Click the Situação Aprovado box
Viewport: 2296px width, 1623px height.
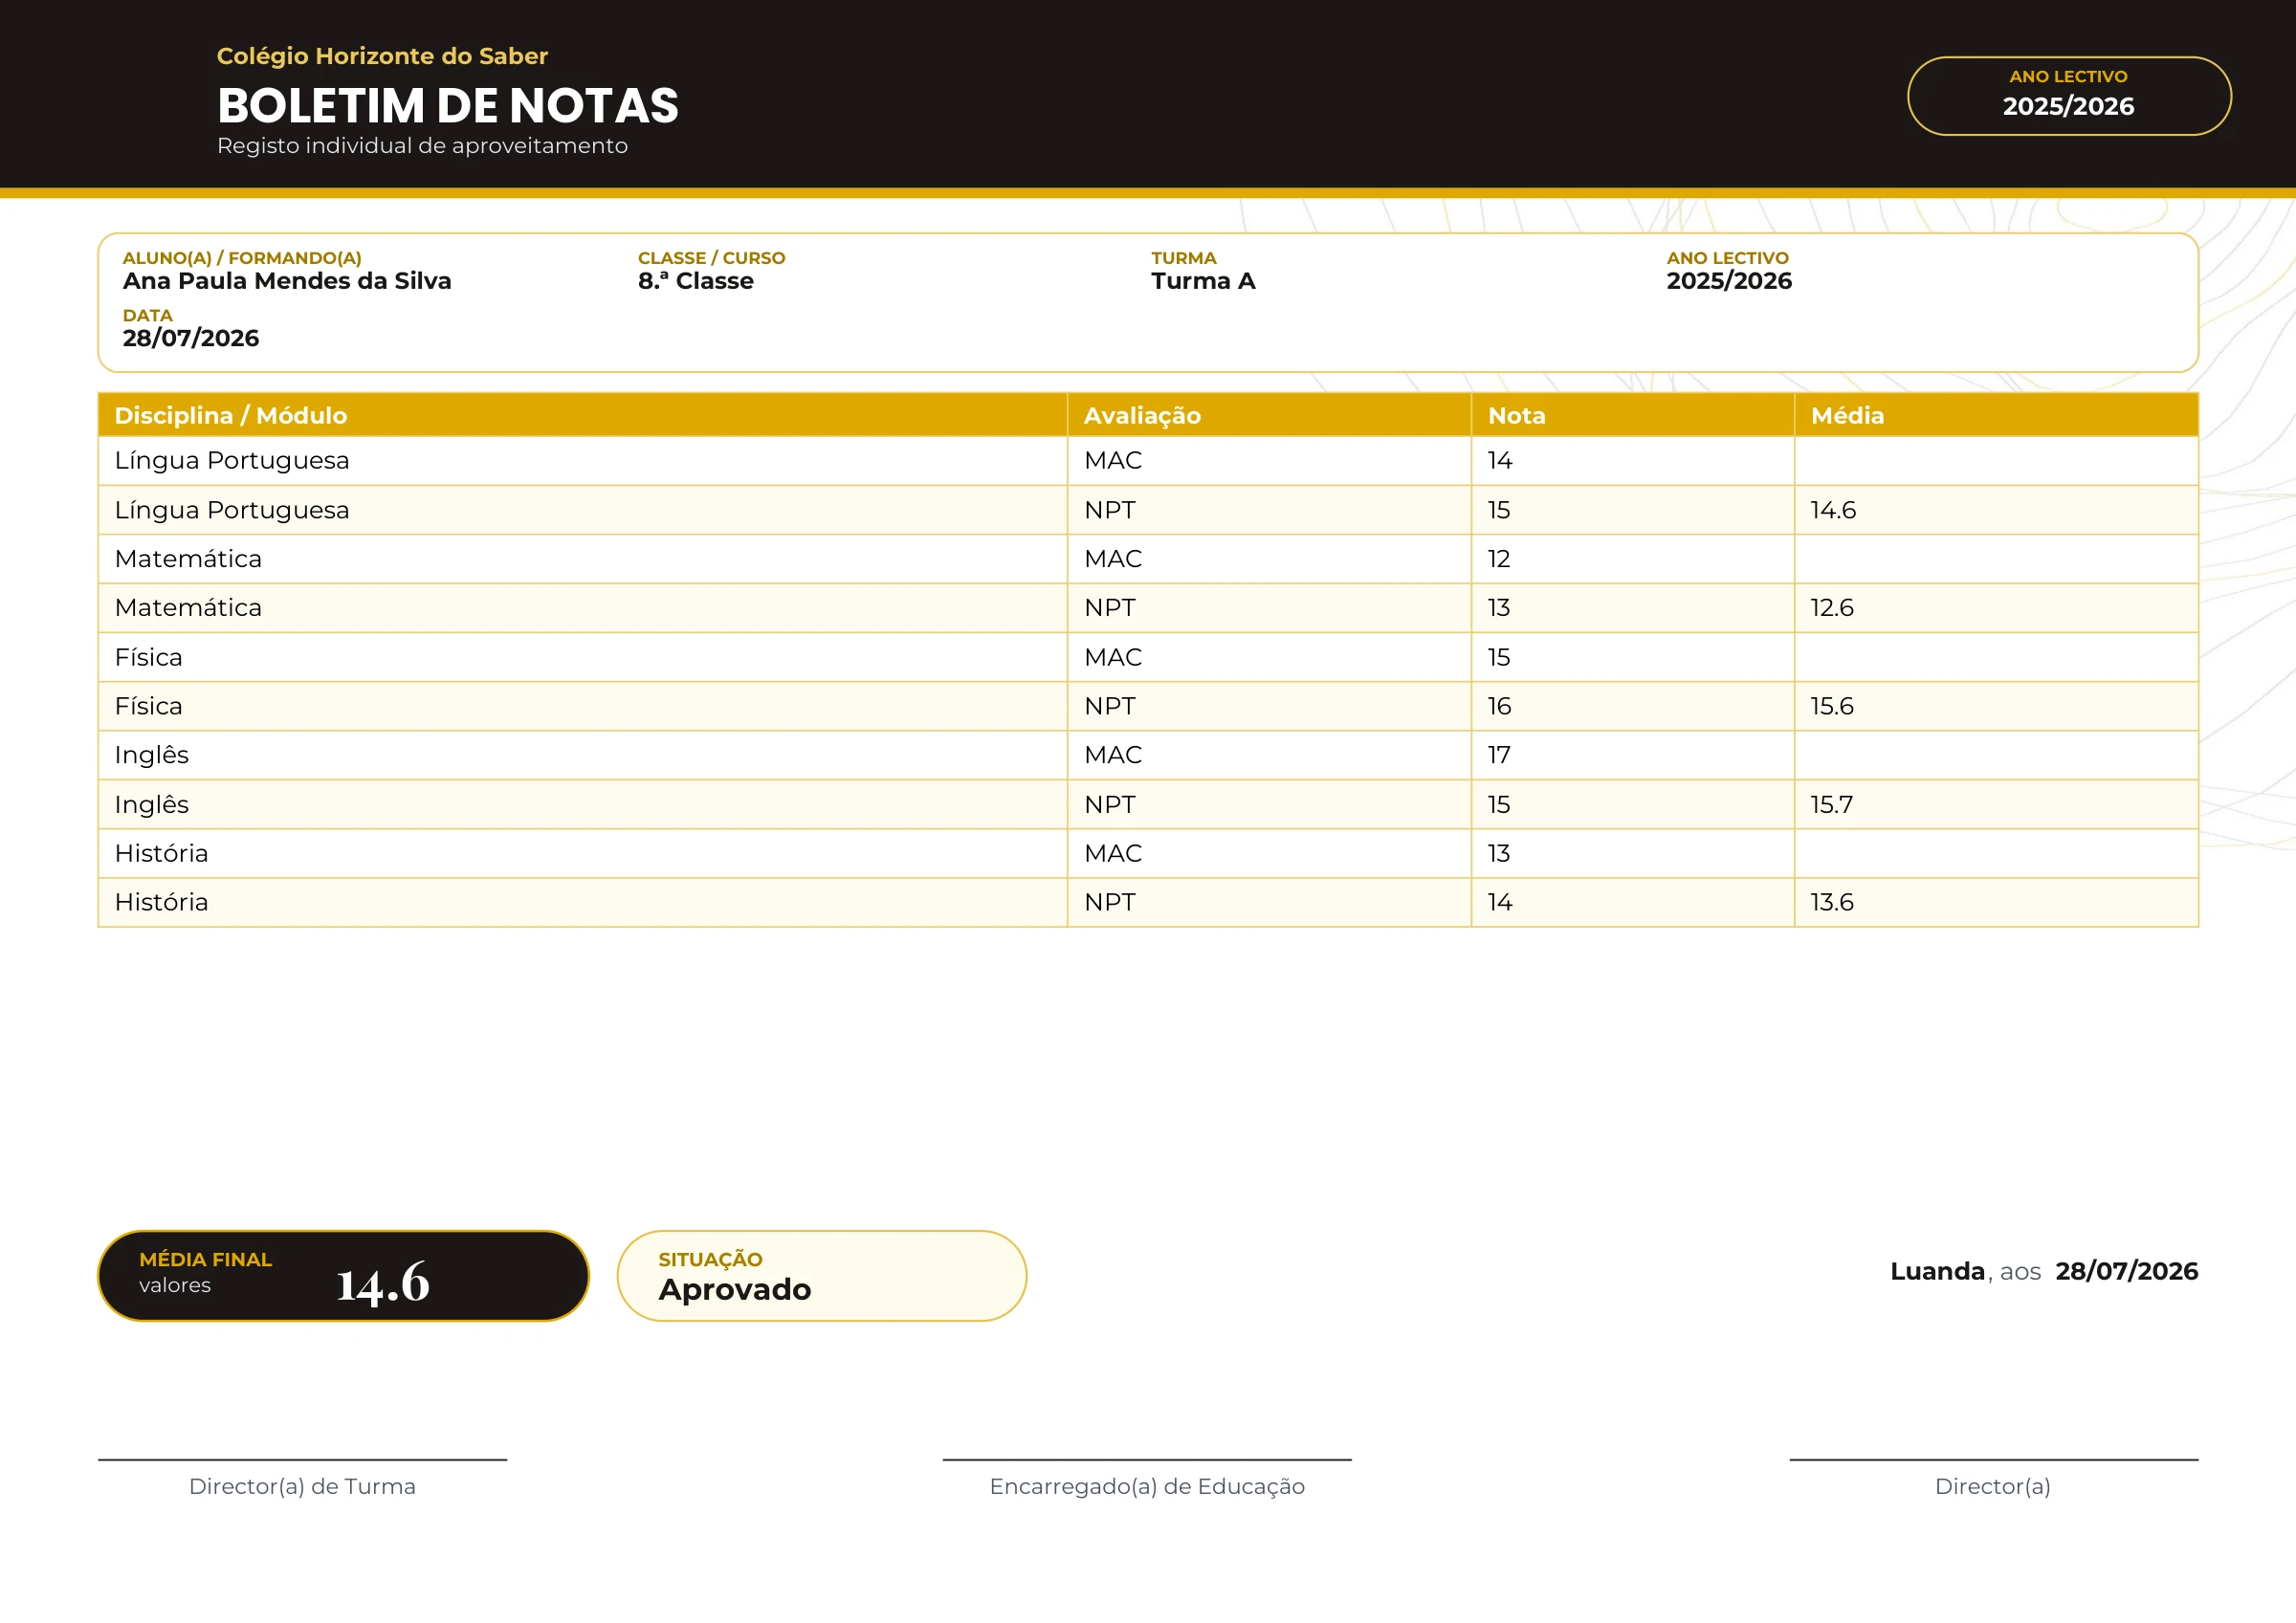pos(821,1276)
